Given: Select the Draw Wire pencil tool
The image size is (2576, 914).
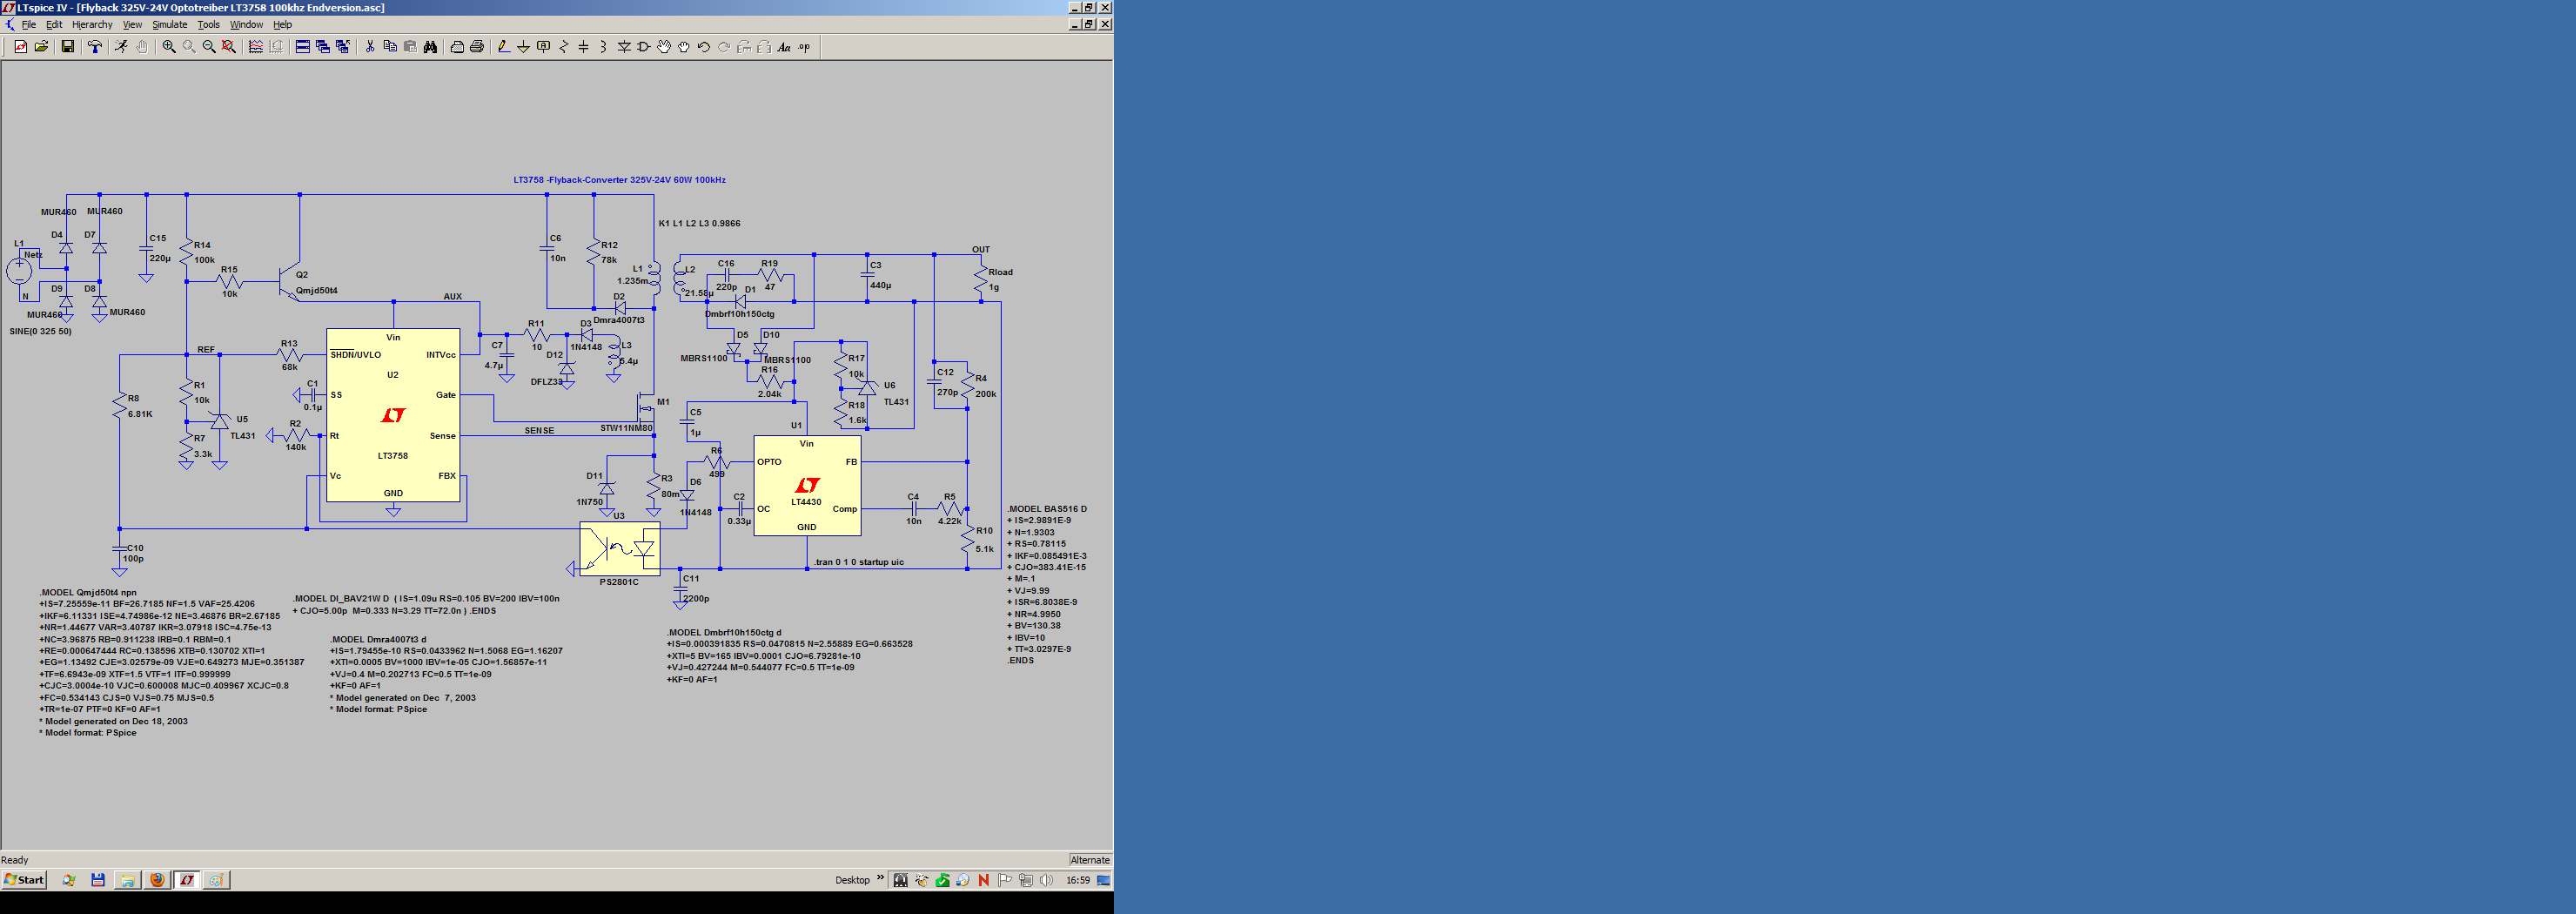Looking at the screenshot, I should point(504,47).
